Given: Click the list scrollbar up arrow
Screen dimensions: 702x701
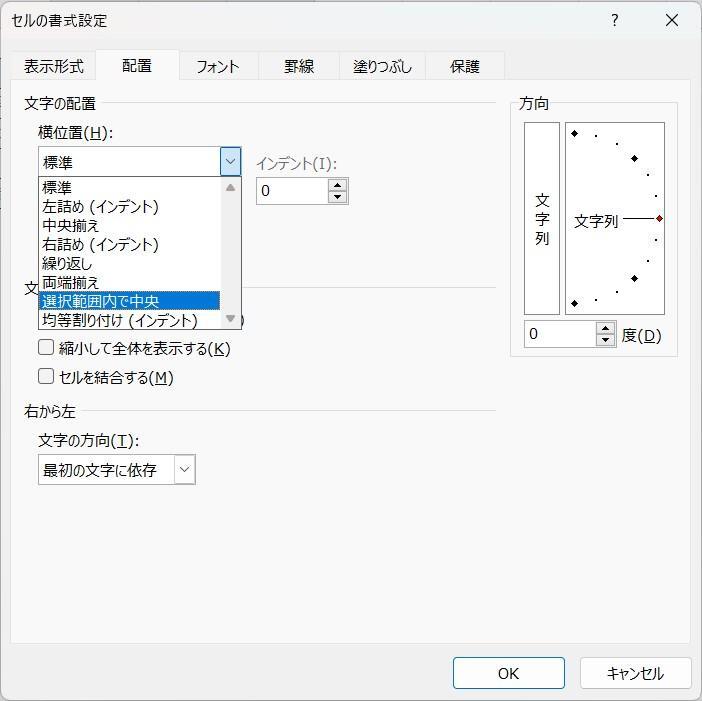Looking at the screenshot, I should pyautogui.click(x=231, y=188).
